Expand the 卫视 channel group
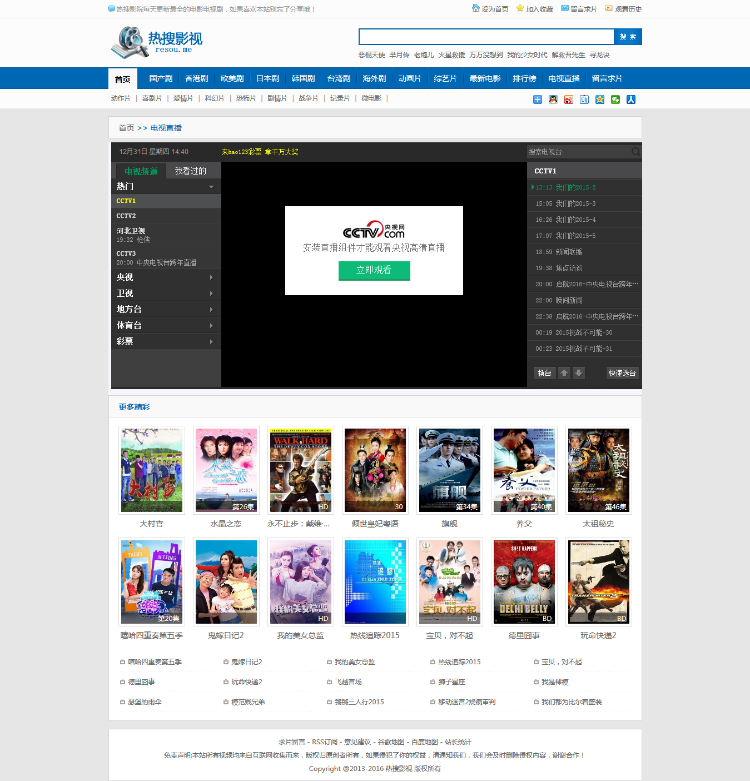750x781 pixels. (166, 293)
